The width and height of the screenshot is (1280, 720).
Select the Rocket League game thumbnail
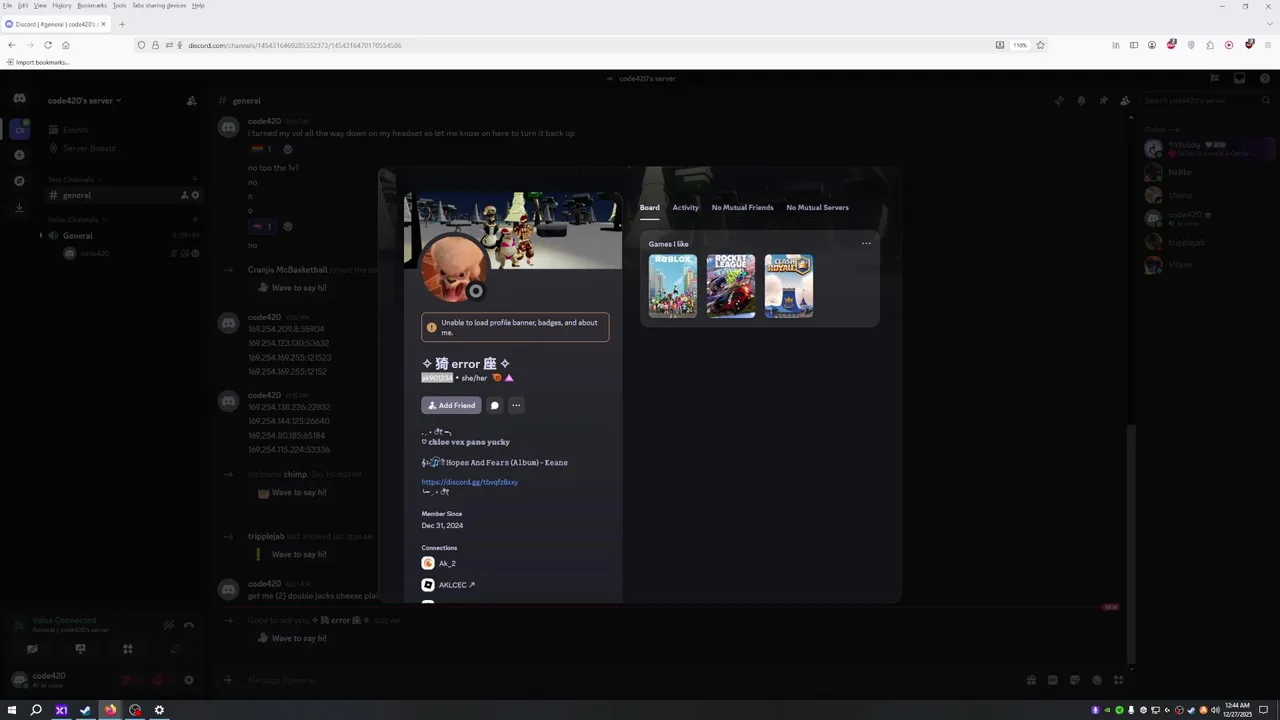[x=731, y=286]
